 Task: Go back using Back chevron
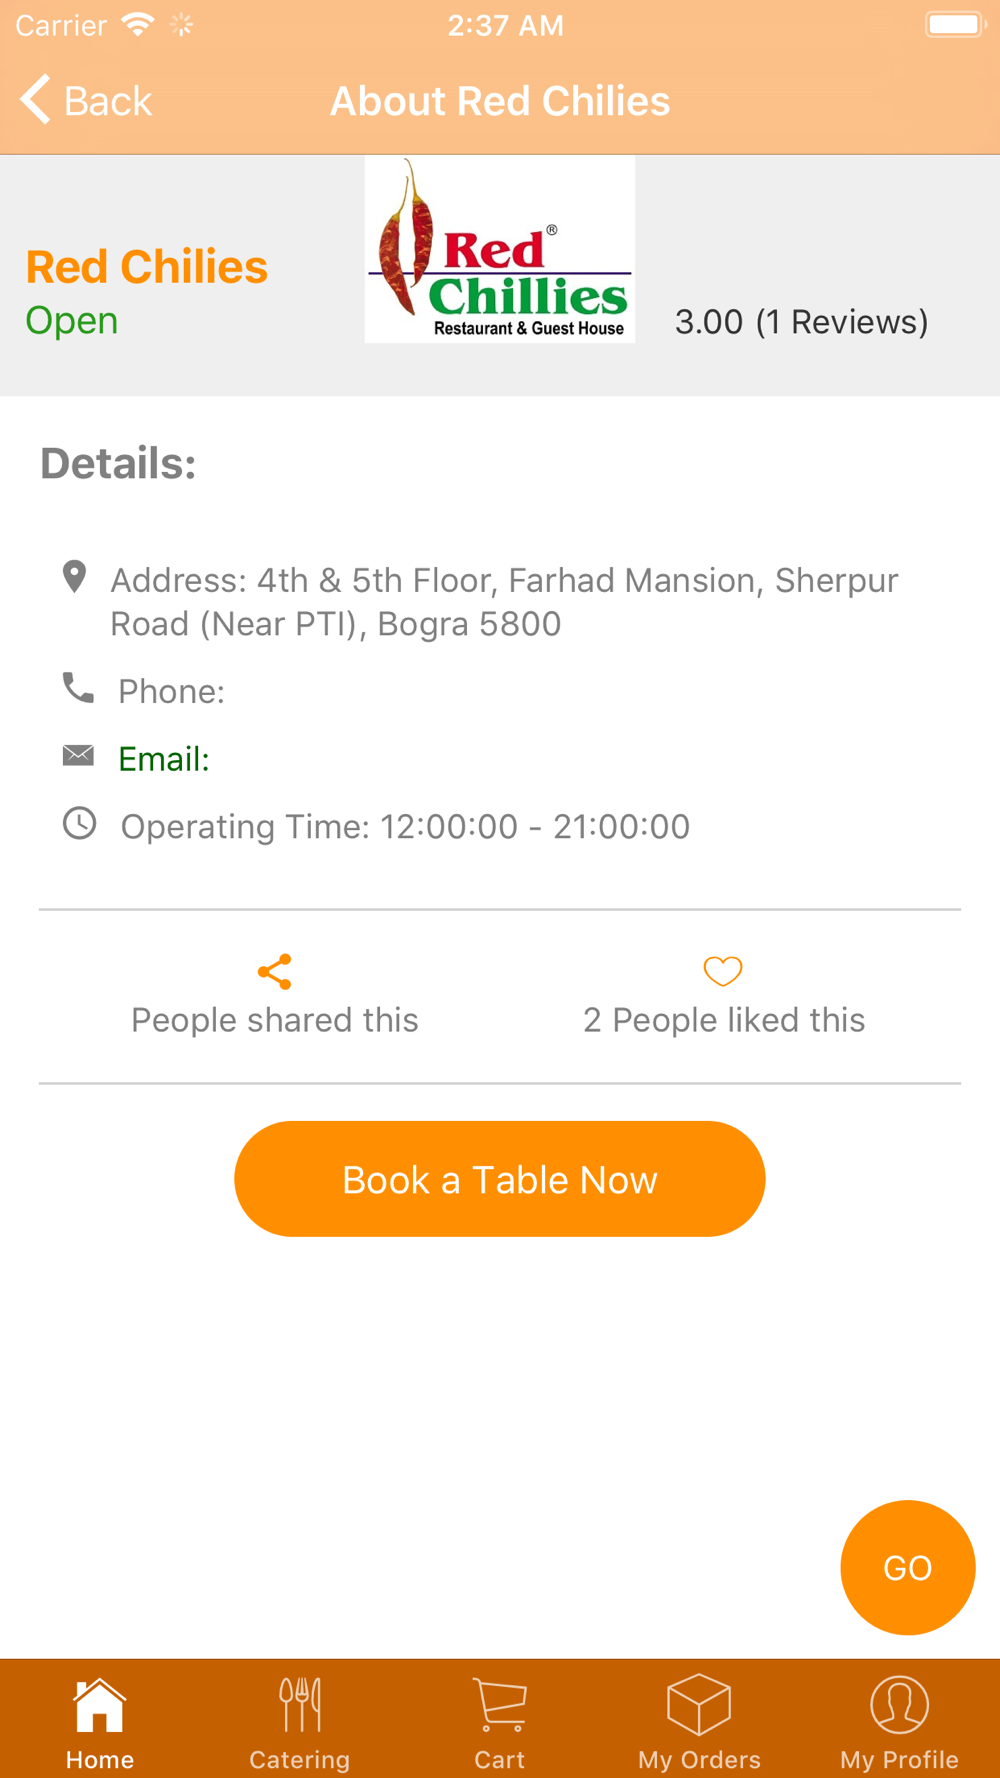pyautogui.click(x=86, y=101)
